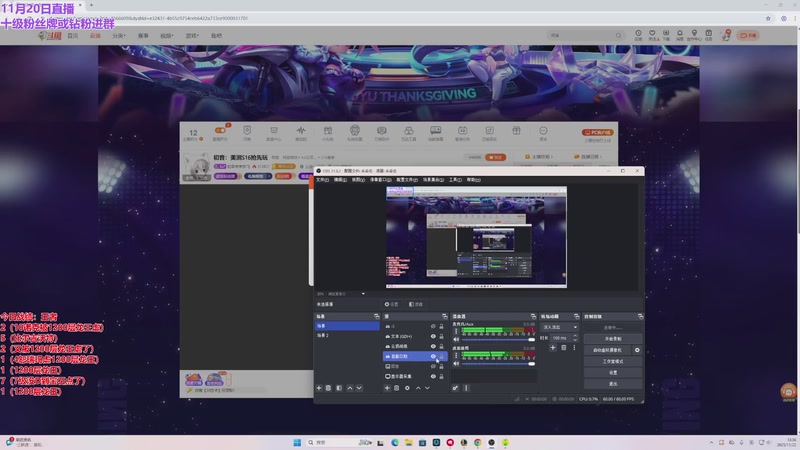Lock the 文本 (GDI+) source
The width and height of the screenshot is (800, 450).
click(x=441, y=336)
